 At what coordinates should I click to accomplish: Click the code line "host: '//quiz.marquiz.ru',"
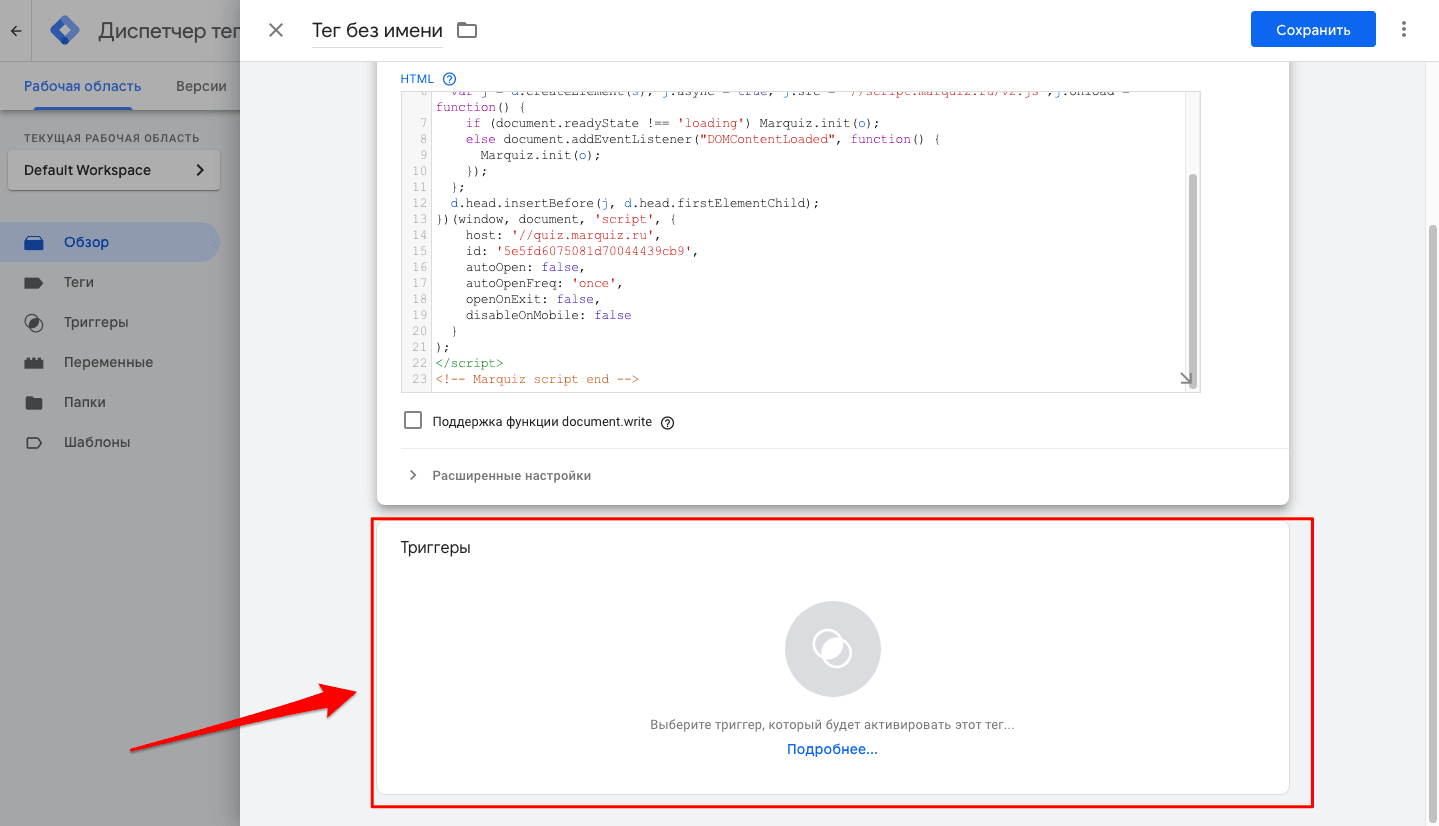[x=563, y=235]
